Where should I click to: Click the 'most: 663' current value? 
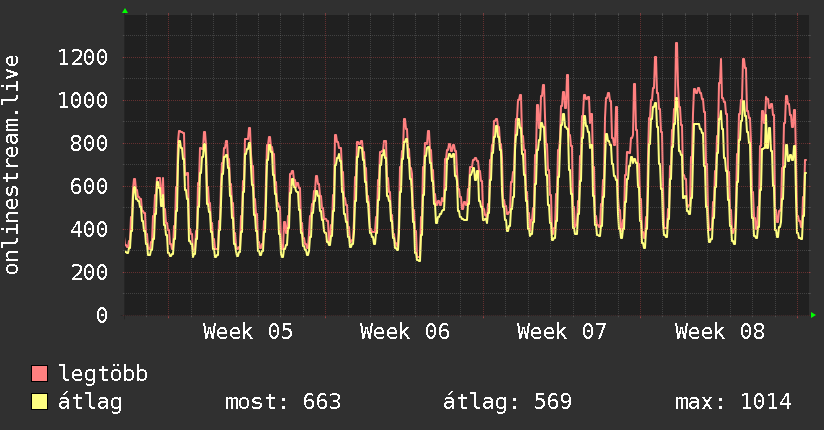point(283,402)
